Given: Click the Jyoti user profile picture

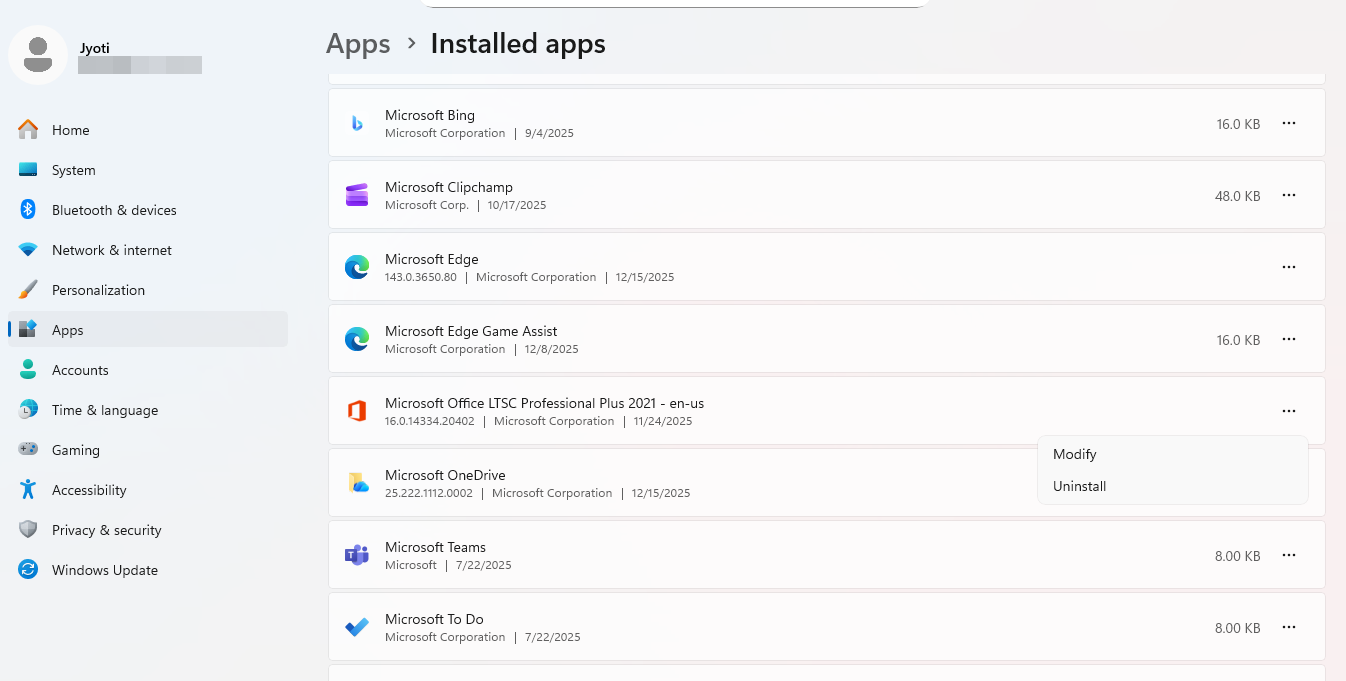Looking at the screenshot, I should 38,55.
